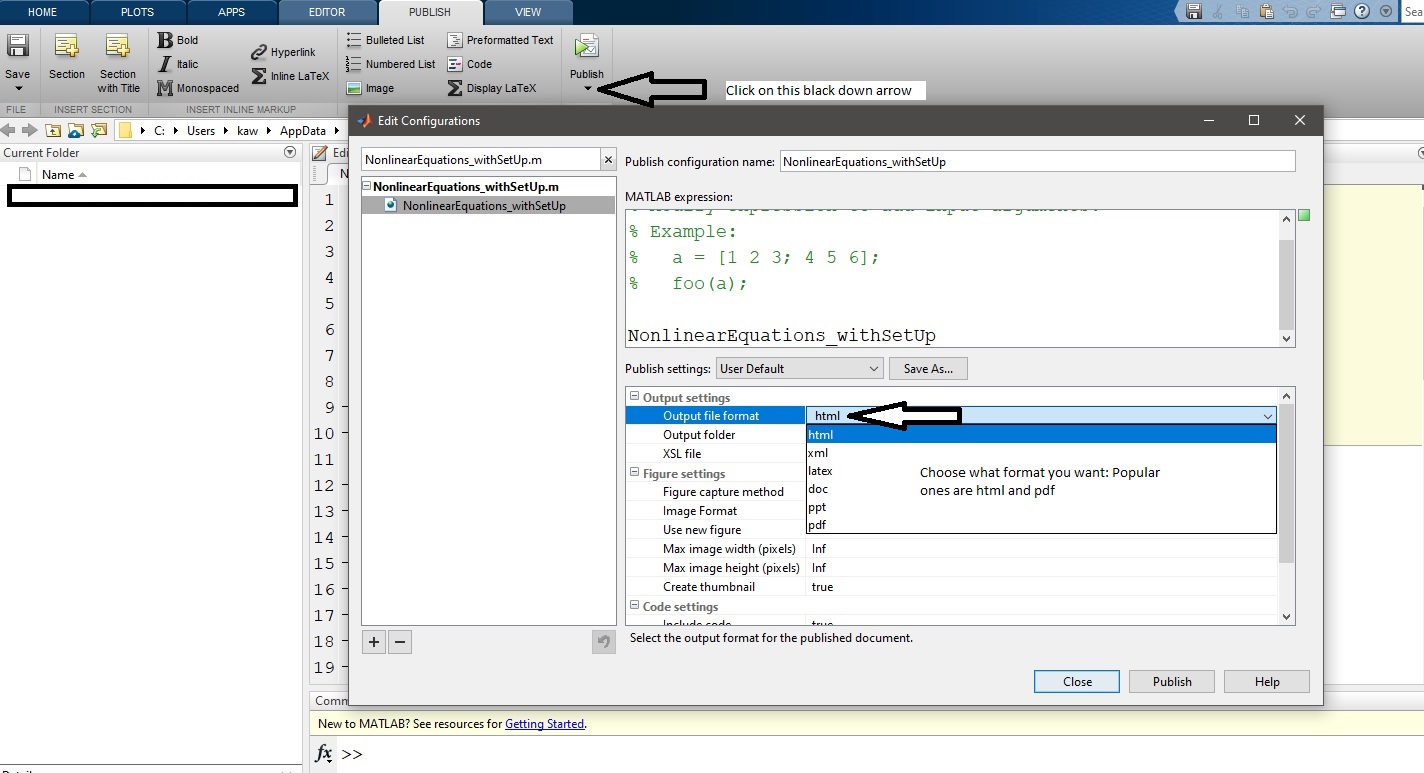
Task: Open the Publish settings User Default dropdown
Action: [x=799, y=369]
